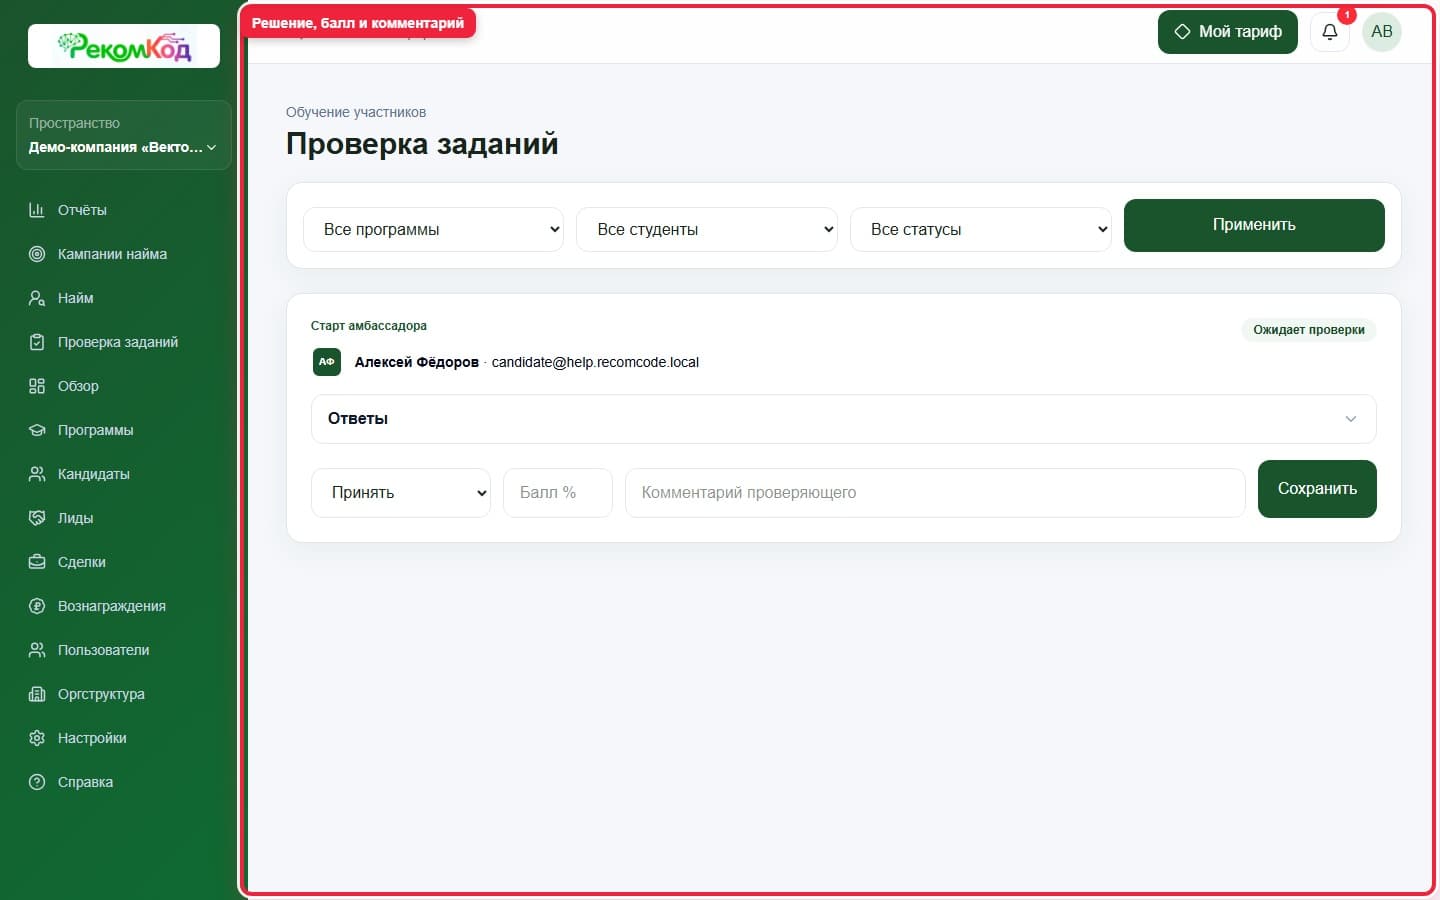
Task: Click the Найм person-search icon
Action: pos(37,298)
